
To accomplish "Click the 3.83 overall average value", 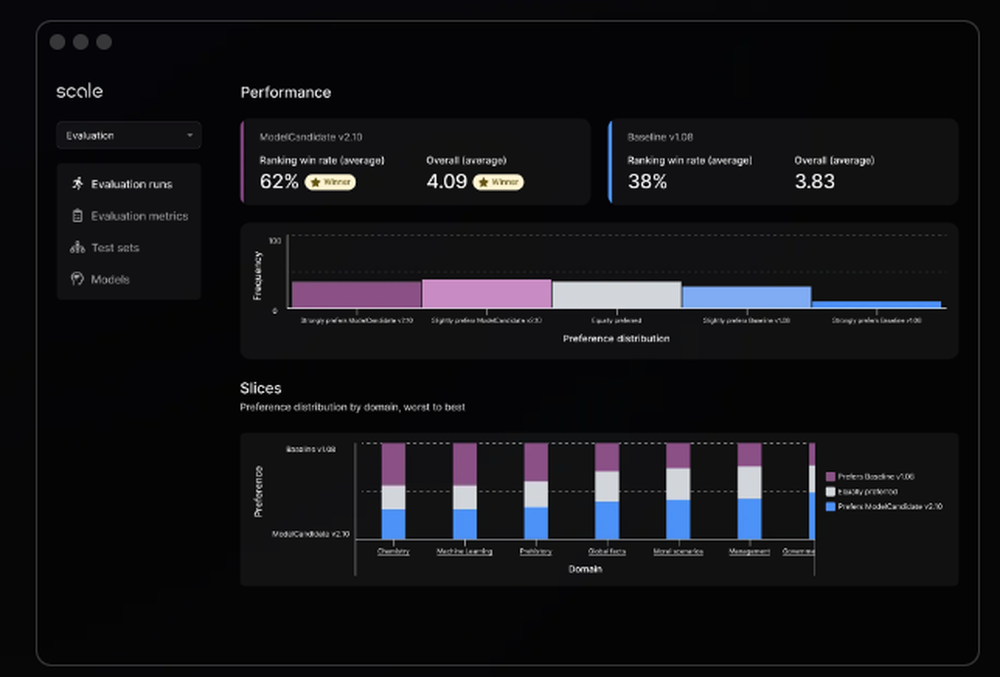I will pos(814,182).
